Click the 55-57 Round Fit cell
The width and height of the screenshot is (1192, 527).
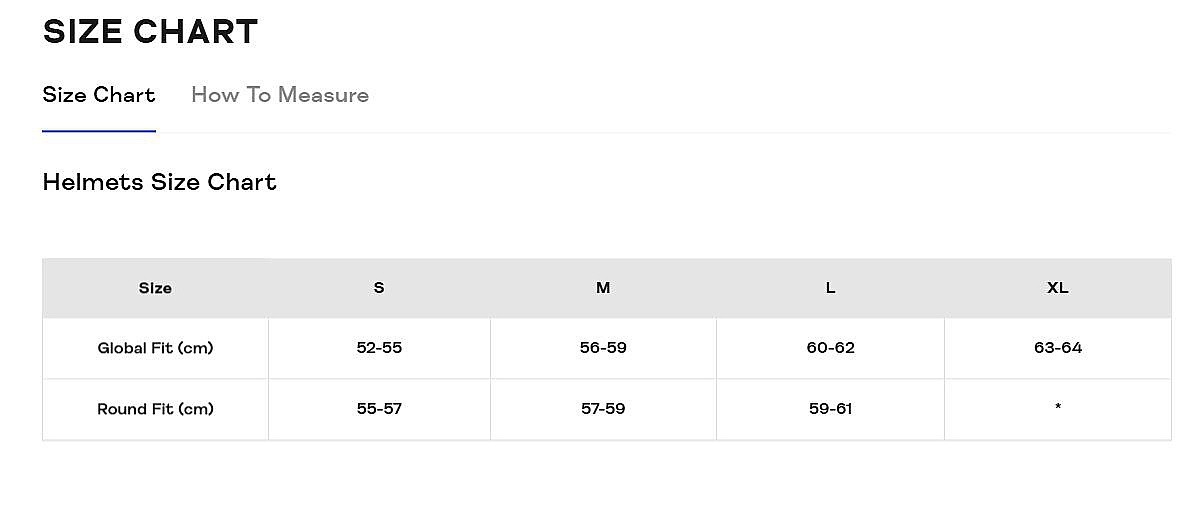point(379,409)
